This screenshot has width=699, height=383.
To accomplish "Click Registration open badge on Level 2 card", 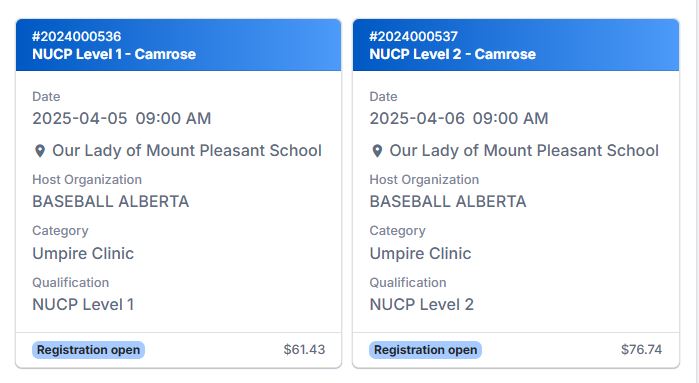I will pos(425,350).
